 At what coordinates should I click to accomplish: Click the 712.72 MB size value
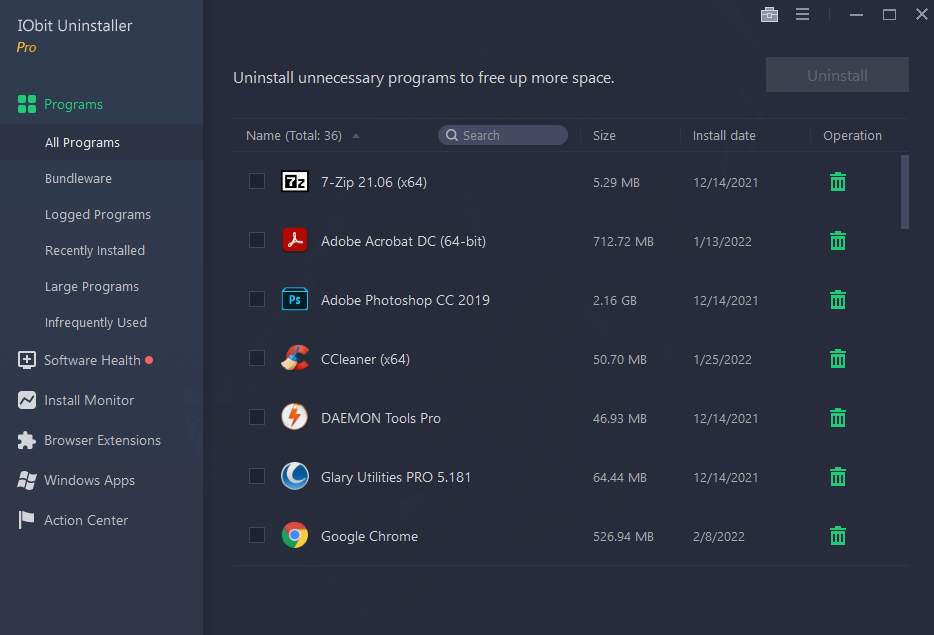tap(623, 241)
